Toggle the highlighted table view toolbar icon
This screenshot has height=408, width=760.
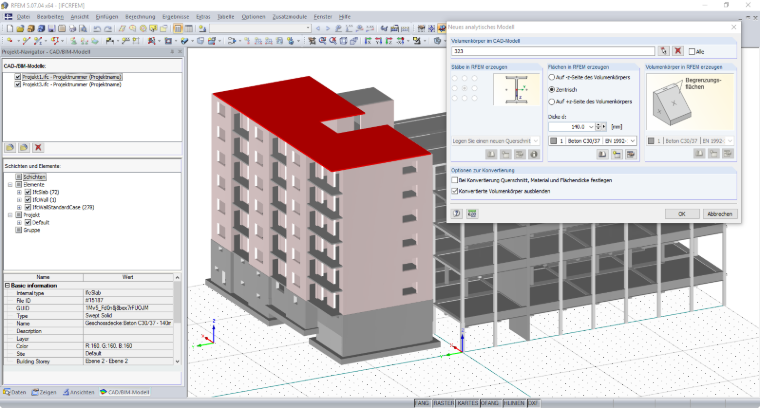(178, 29)
